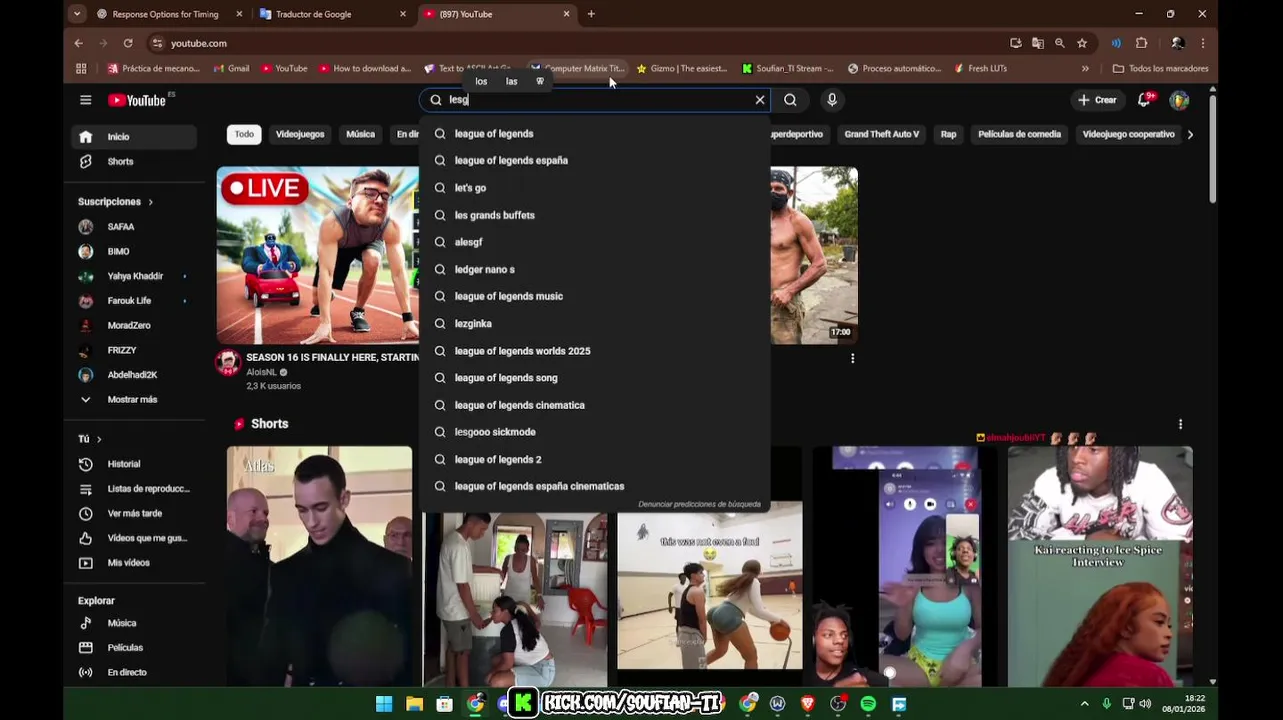1283x720 pixels.
Task: Open the YouTube hamburger guide menu
Action: coord(86,100)
